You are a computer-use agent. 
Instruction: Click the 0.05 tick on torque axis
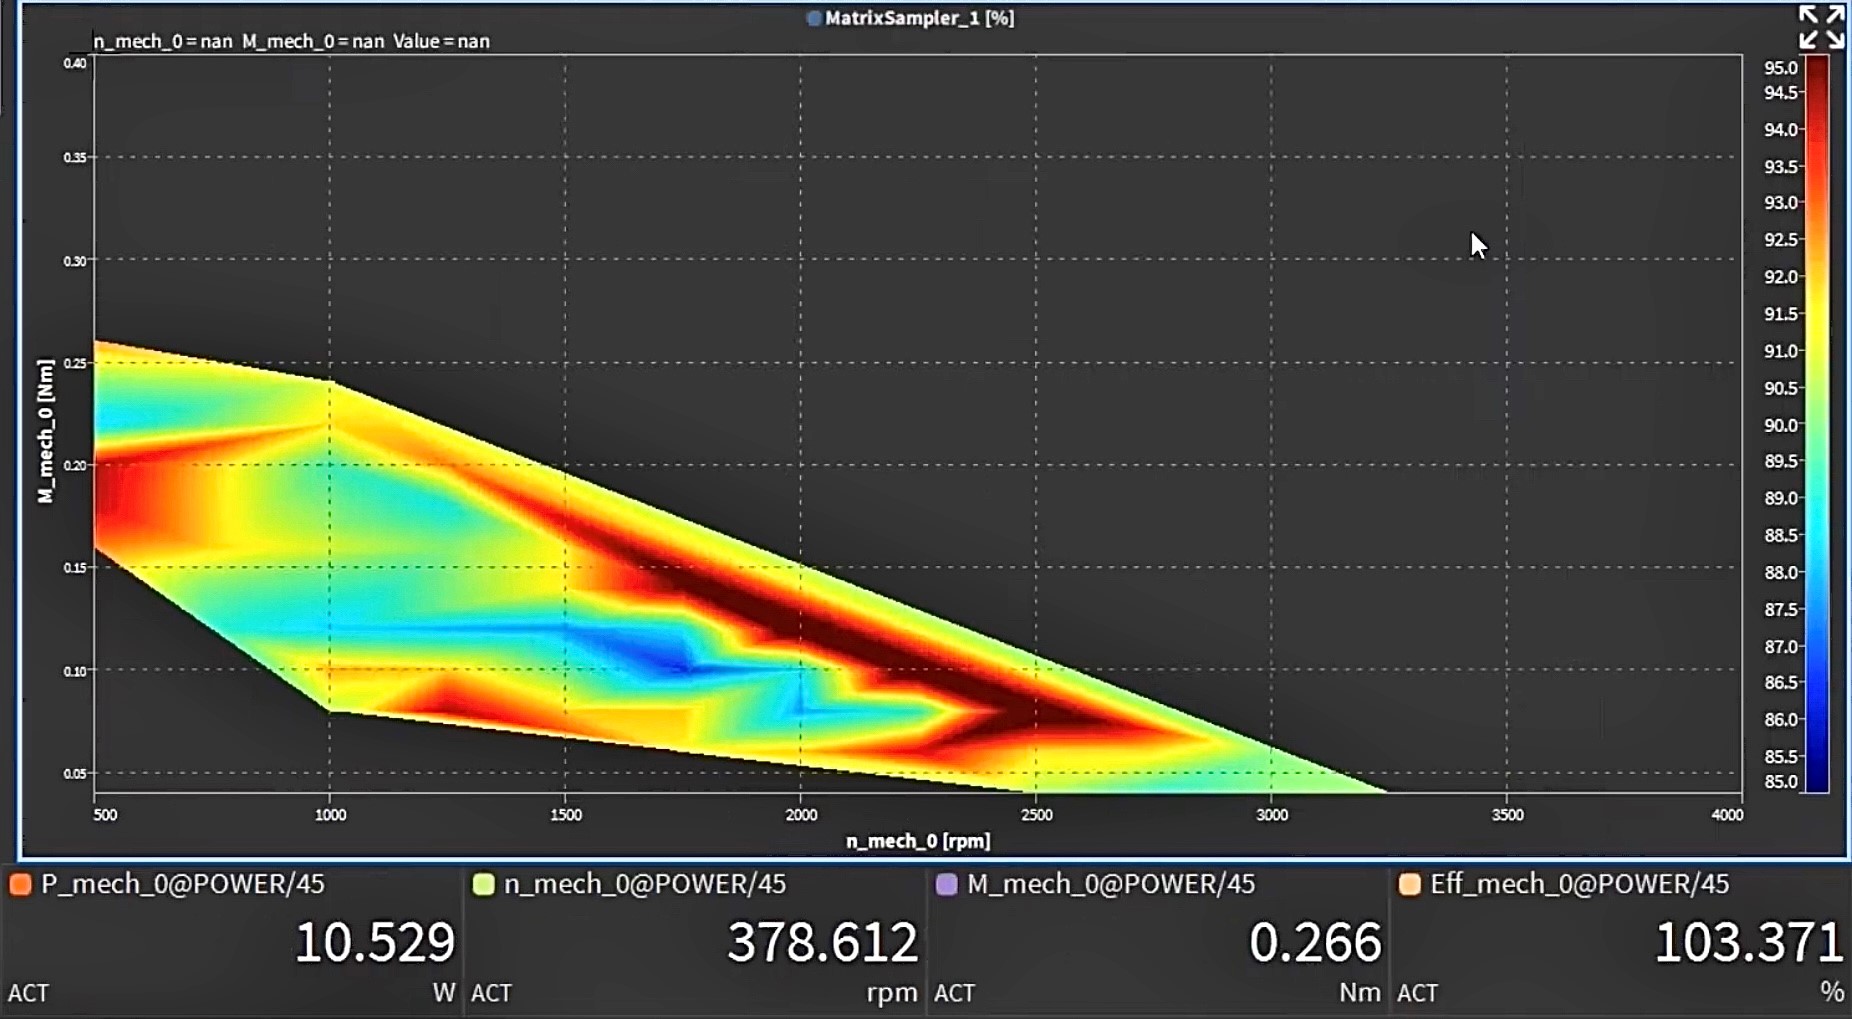[x=75, y=773]
